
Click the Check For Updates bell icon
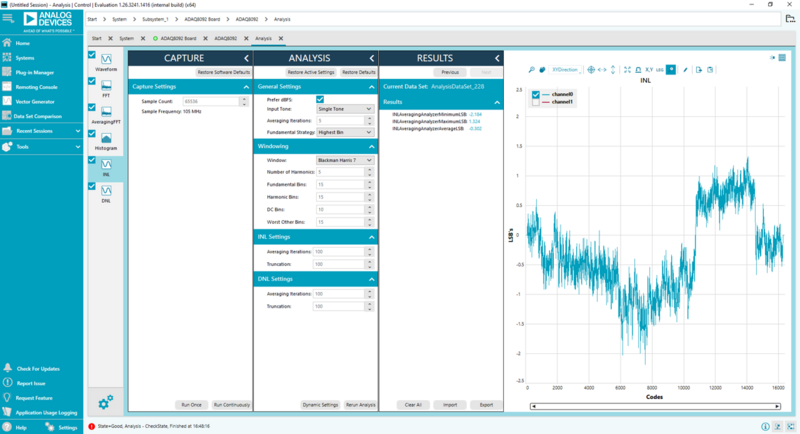[8, 369]
